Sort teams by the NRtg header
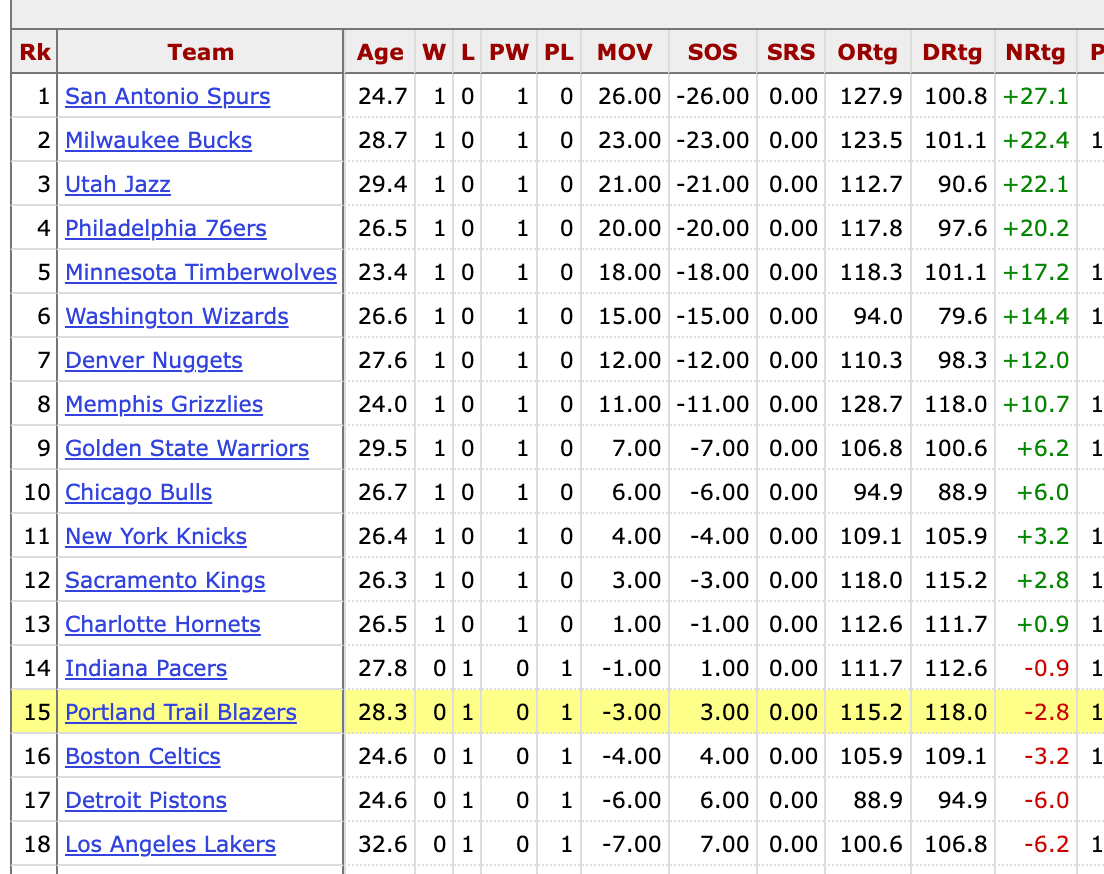This screenshot has height=874, width=1104. click(x=1035, y=52)
